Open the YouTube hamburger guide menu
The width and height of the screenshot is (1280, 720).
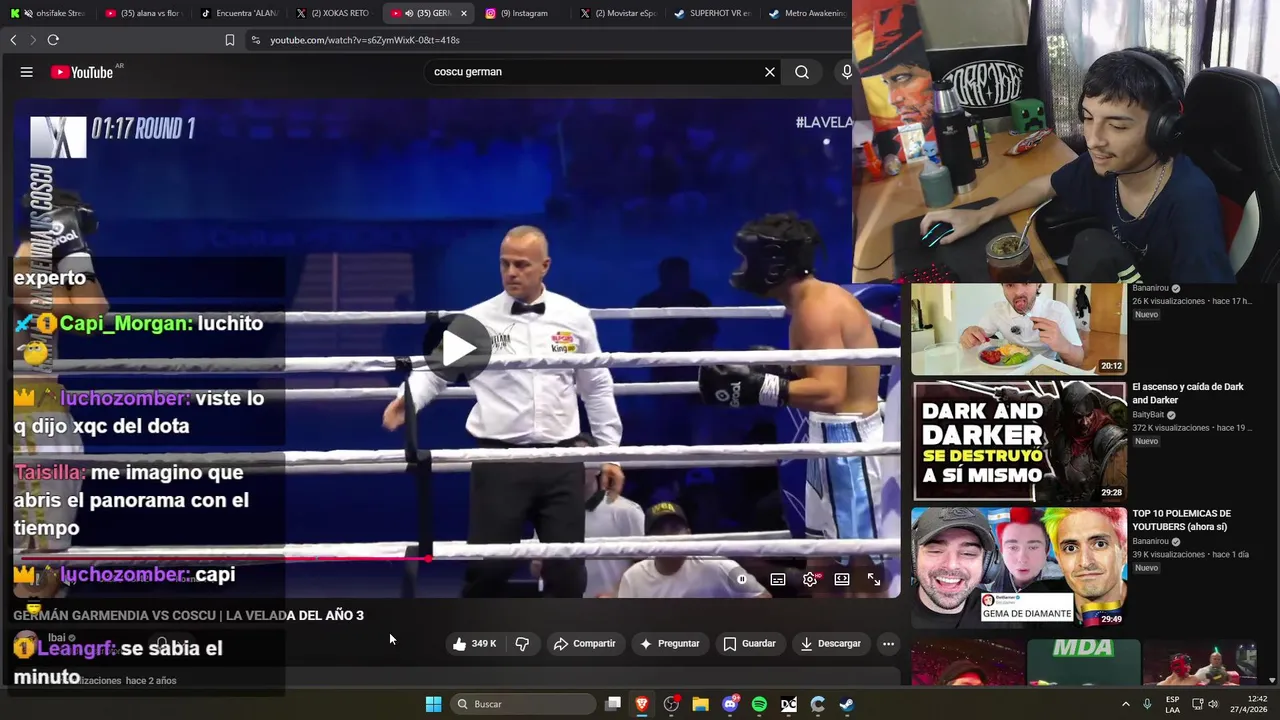coord(27,72)
